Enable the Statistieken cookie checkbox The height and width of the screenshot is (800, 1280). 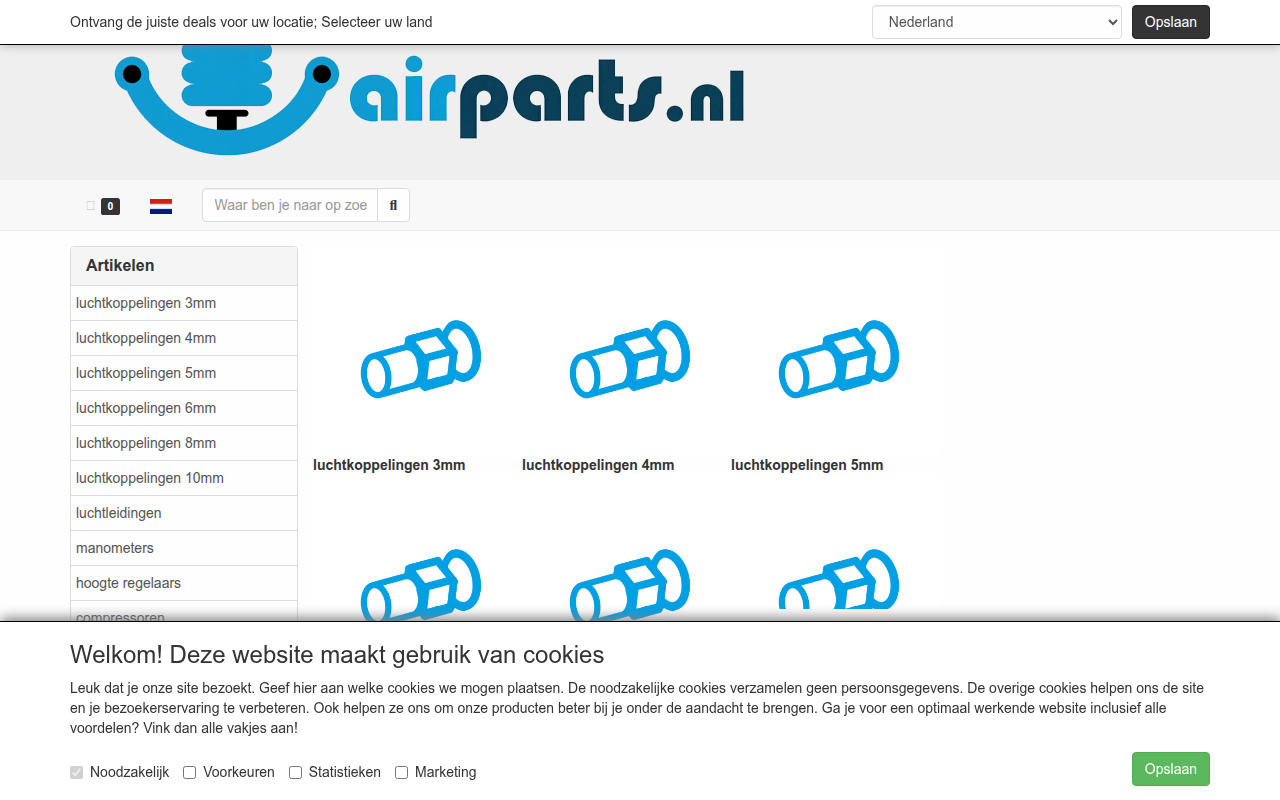pyautogui.click(x=296, y=772)
